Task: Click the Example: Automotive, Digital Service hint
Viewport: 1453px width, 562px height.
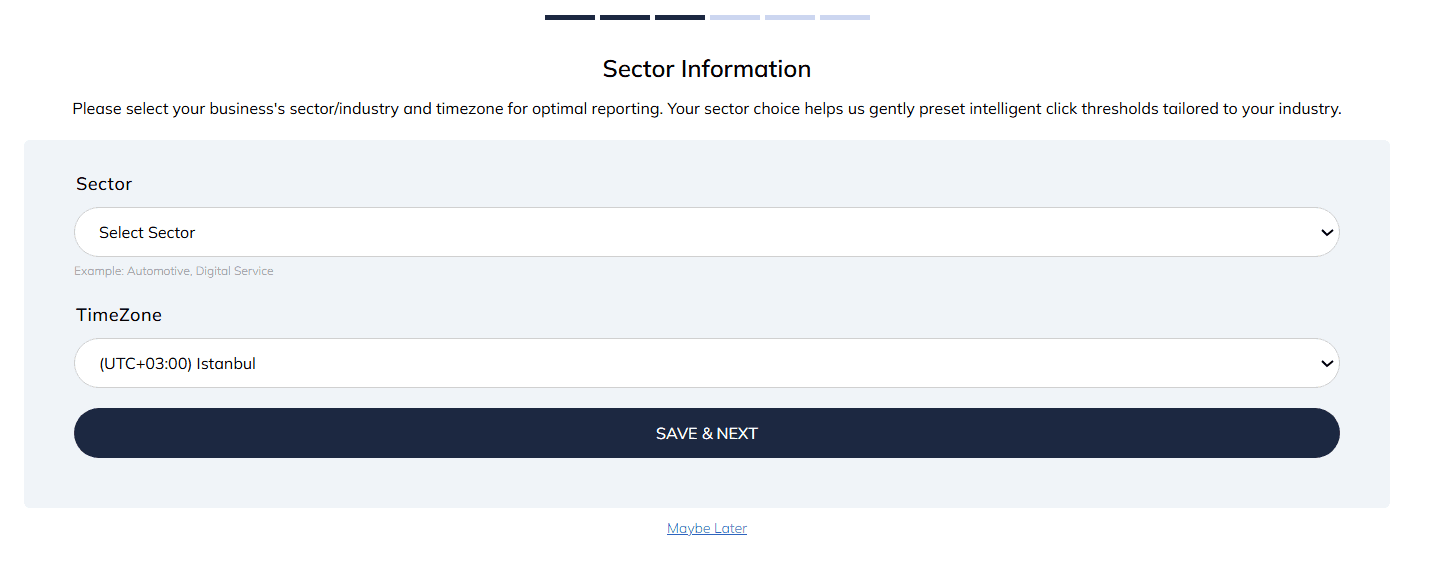Action: [x=173, y=271]
